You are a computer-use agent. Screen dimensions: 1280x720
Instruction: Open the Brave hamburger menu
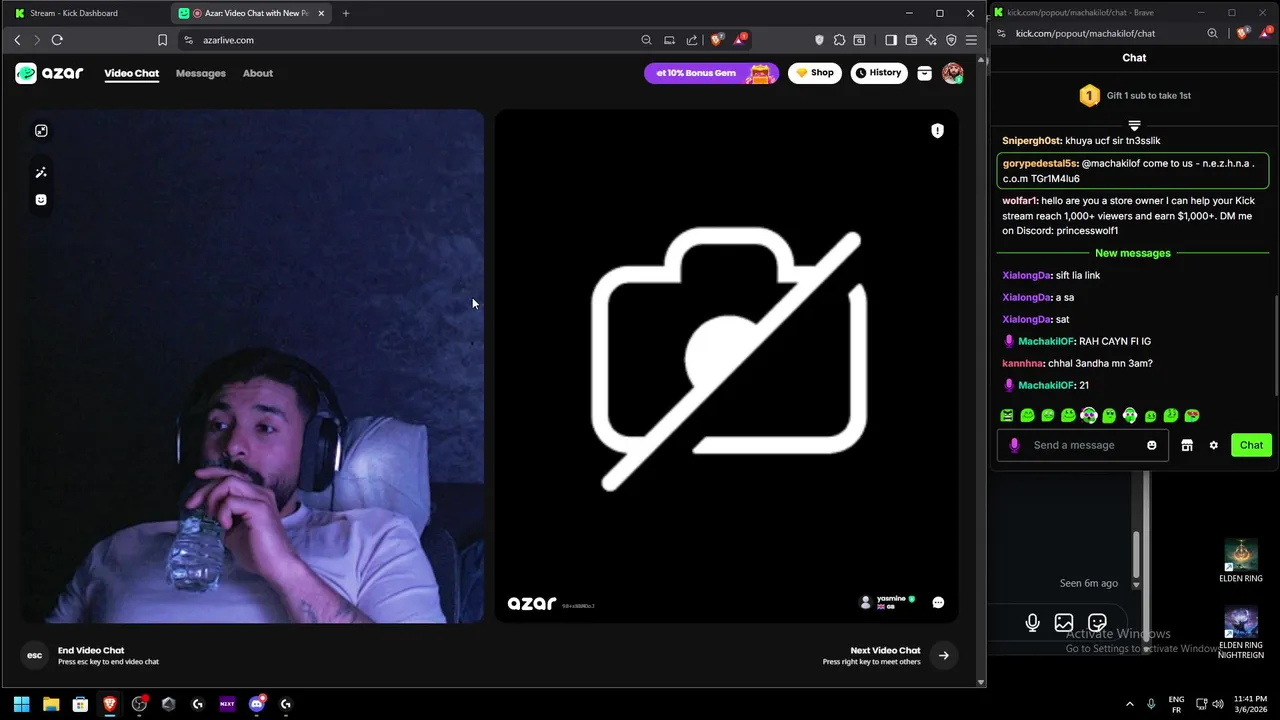click(x=971, y=40)
